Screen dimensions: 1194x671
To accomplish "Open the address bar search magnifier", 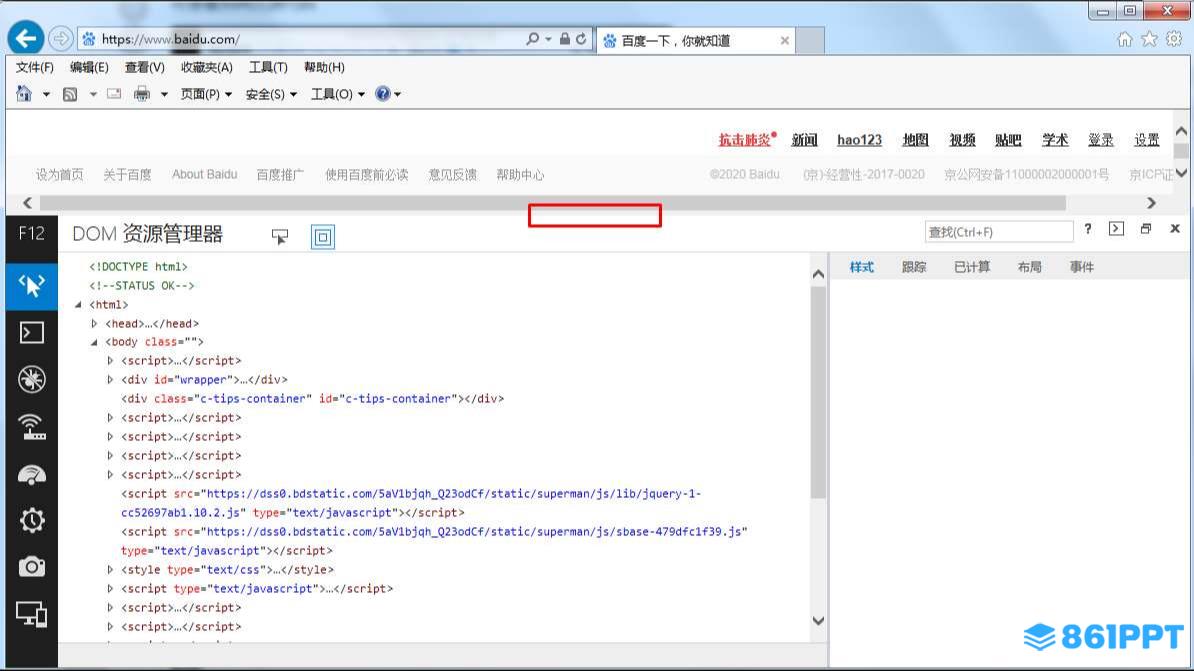I will [532, 39].
